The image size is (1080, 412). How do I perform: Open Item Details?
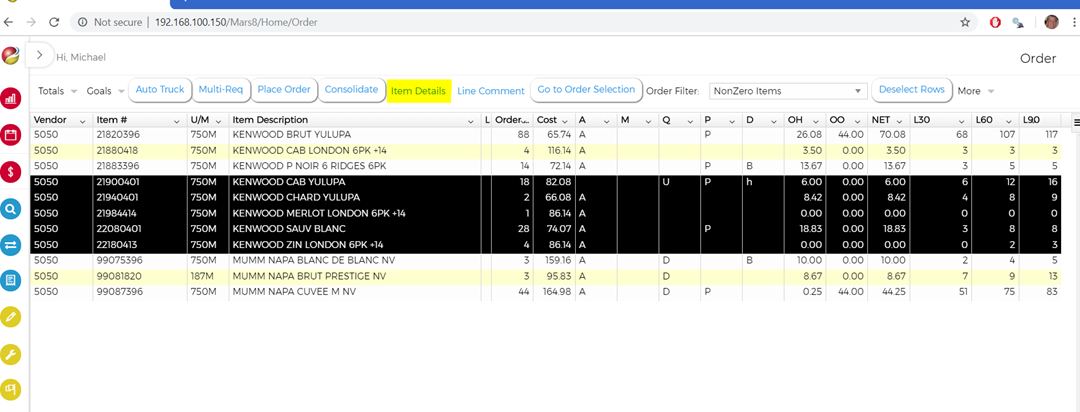click(x=419, y=91)
